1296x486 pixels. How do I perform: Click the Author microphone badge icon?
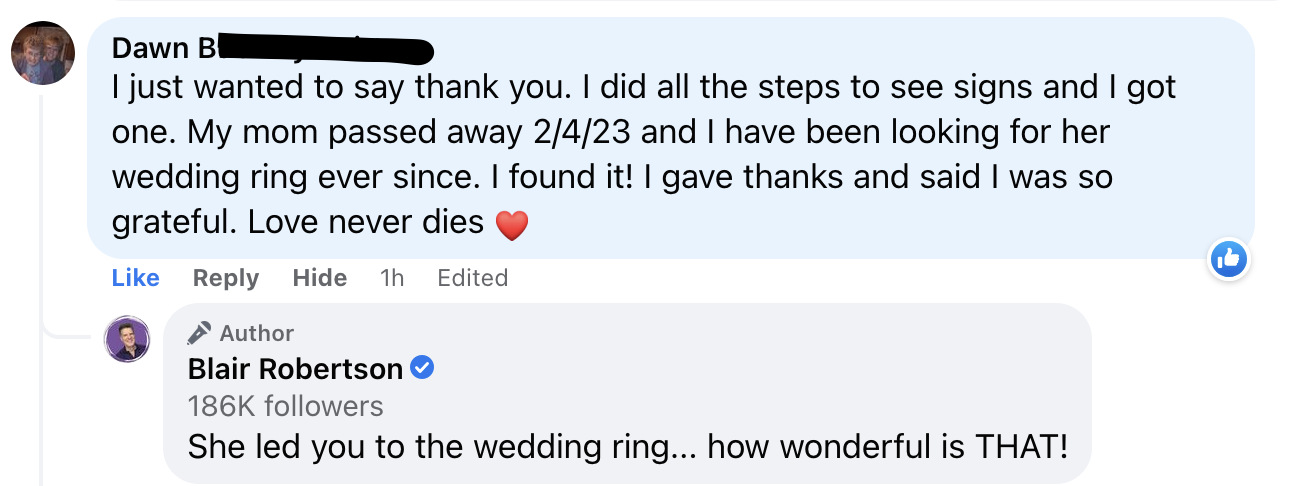pyautogui.click(x=200, y=332)
